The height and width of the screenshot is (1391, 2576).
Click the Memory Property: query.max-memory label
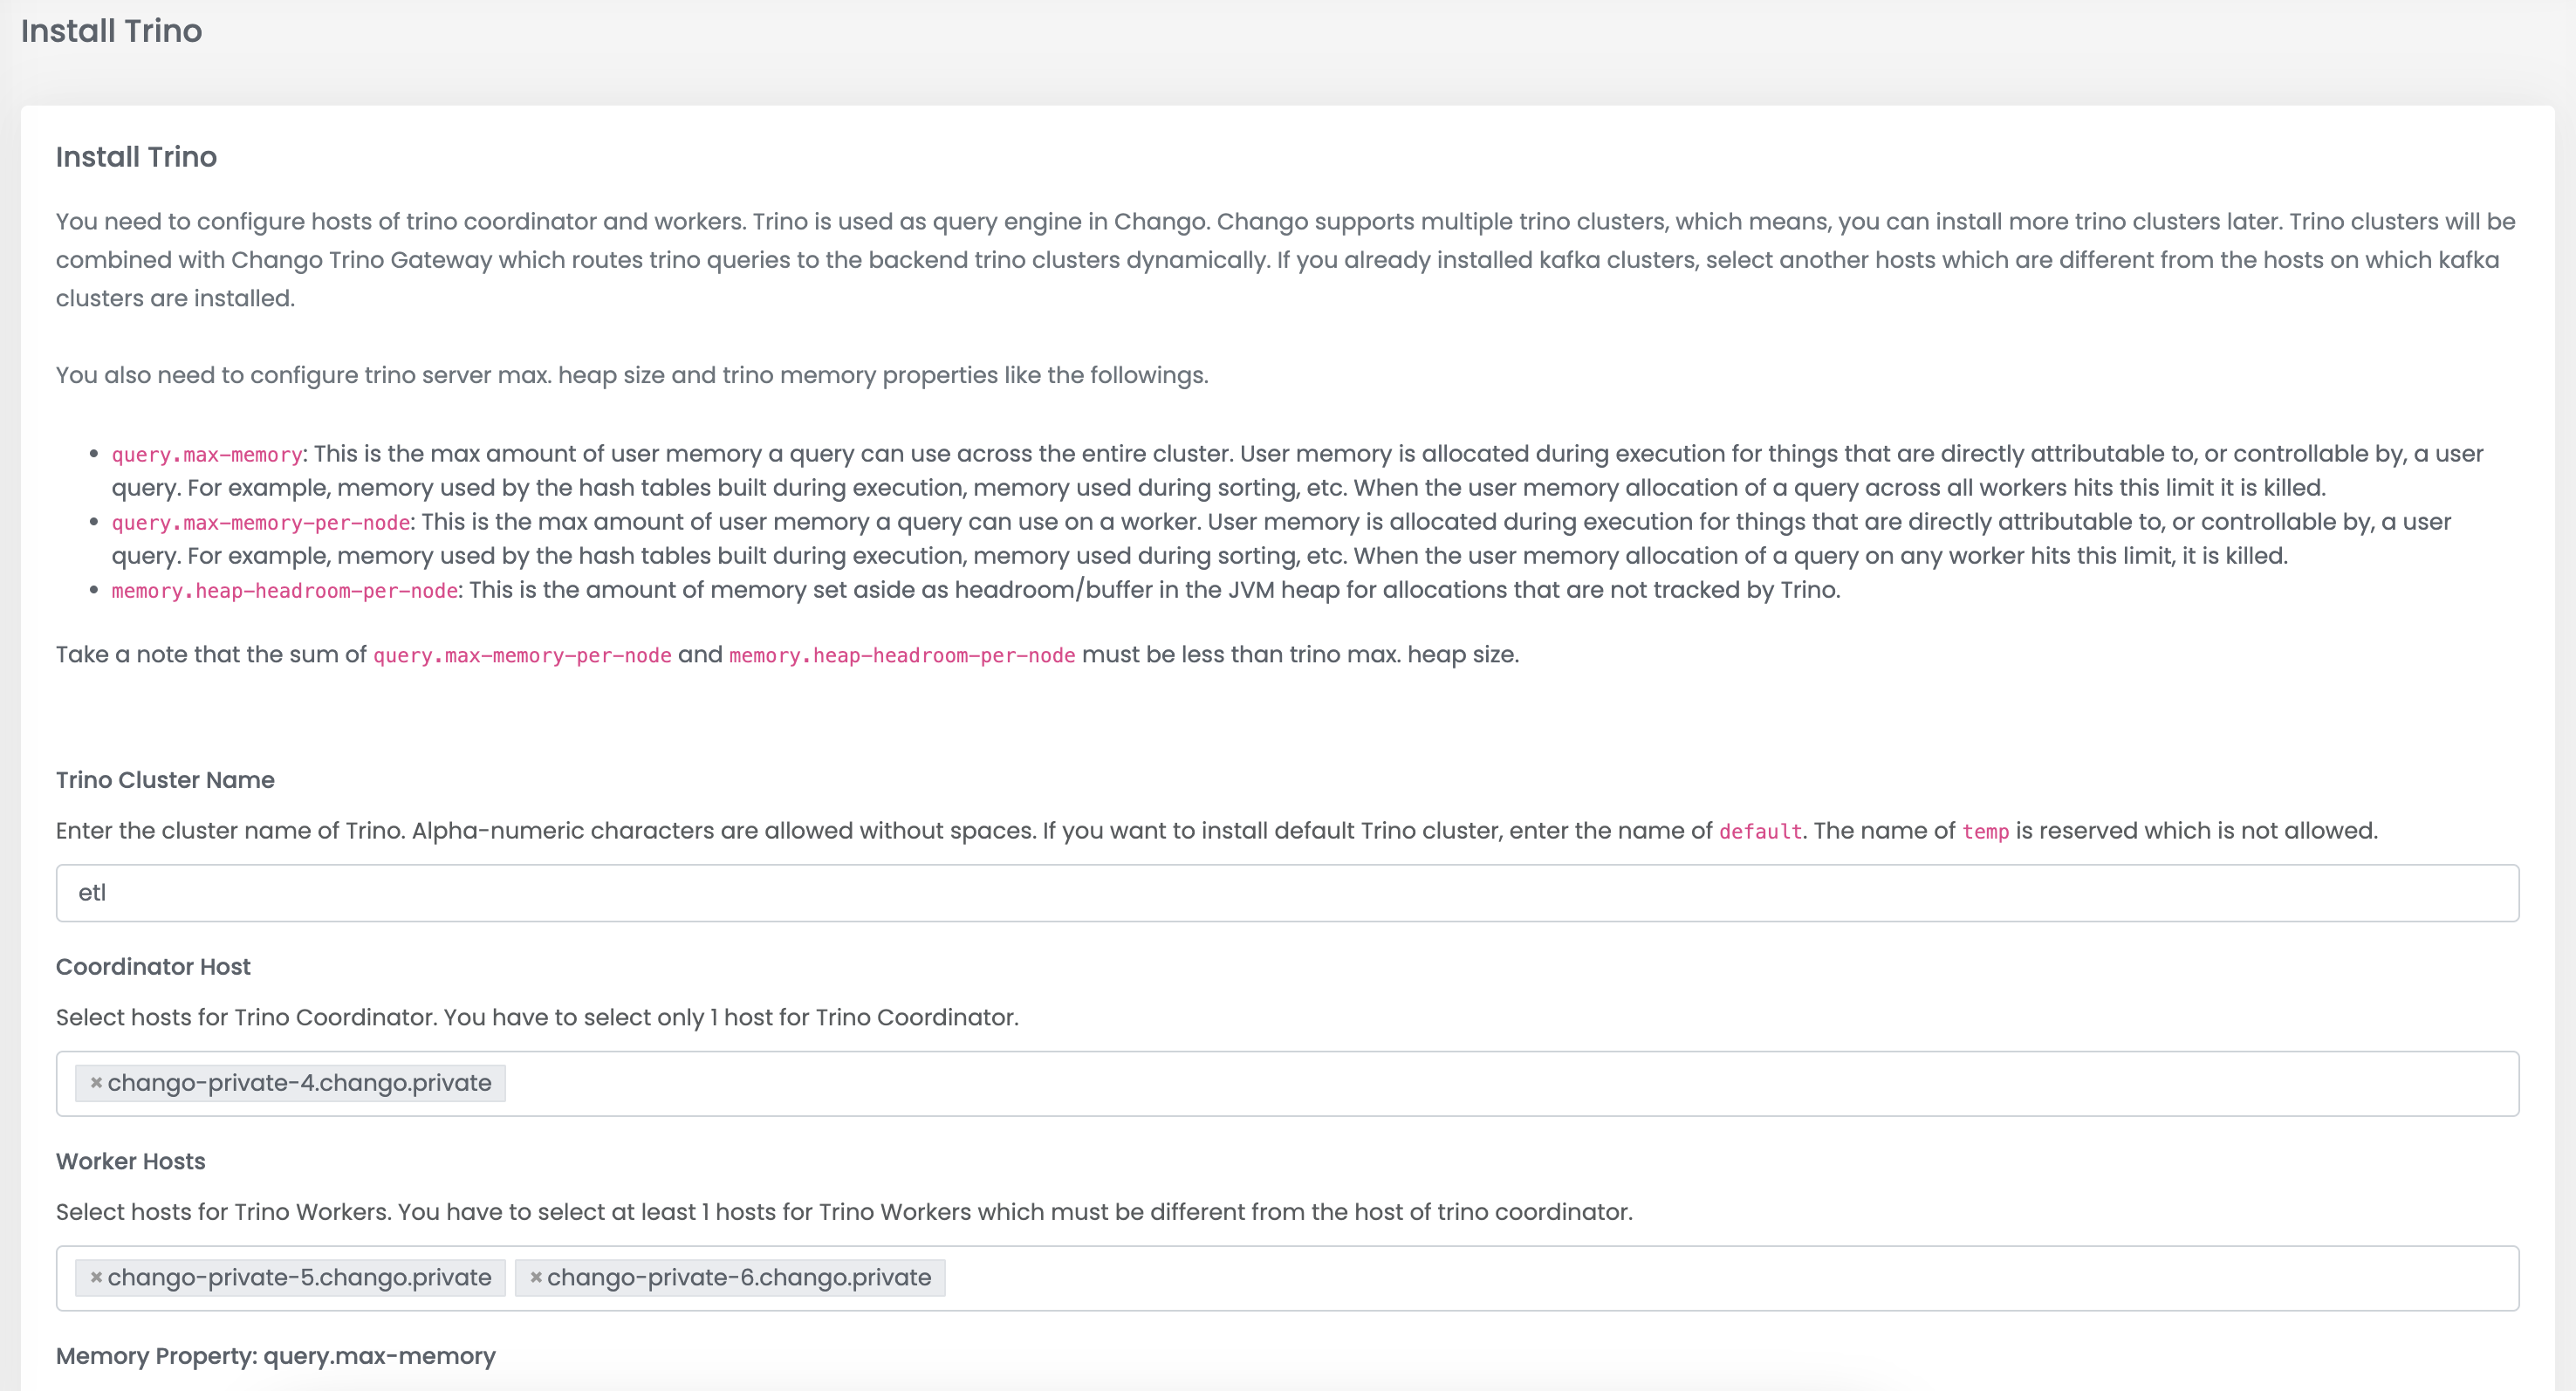pos(275,1356)
